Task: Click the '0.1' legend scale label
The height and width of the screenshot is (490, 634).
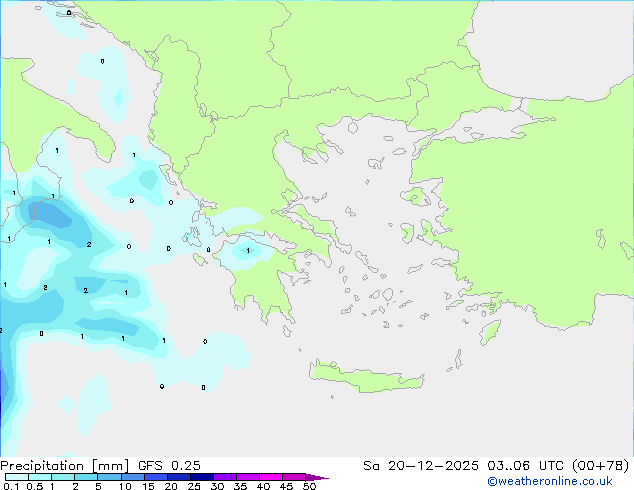Action: click(x=11, y=486)
